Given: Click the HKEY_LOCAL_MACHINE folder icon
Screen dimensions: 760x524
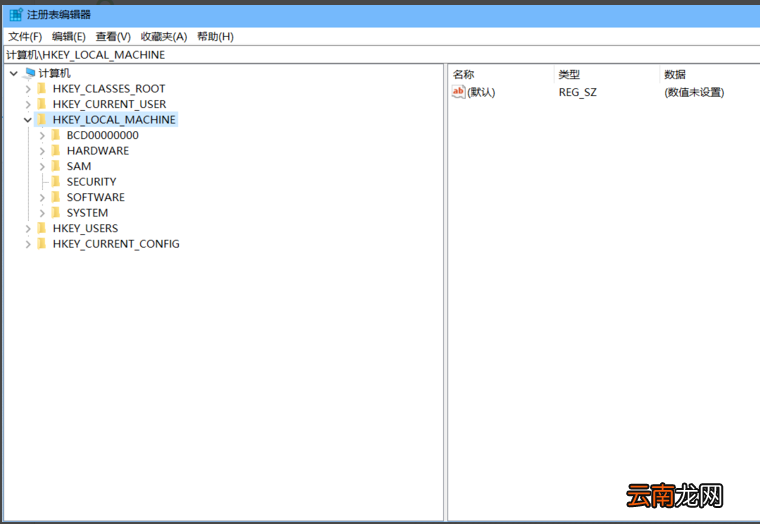Looking at the screenshot, I should point(42,120).
